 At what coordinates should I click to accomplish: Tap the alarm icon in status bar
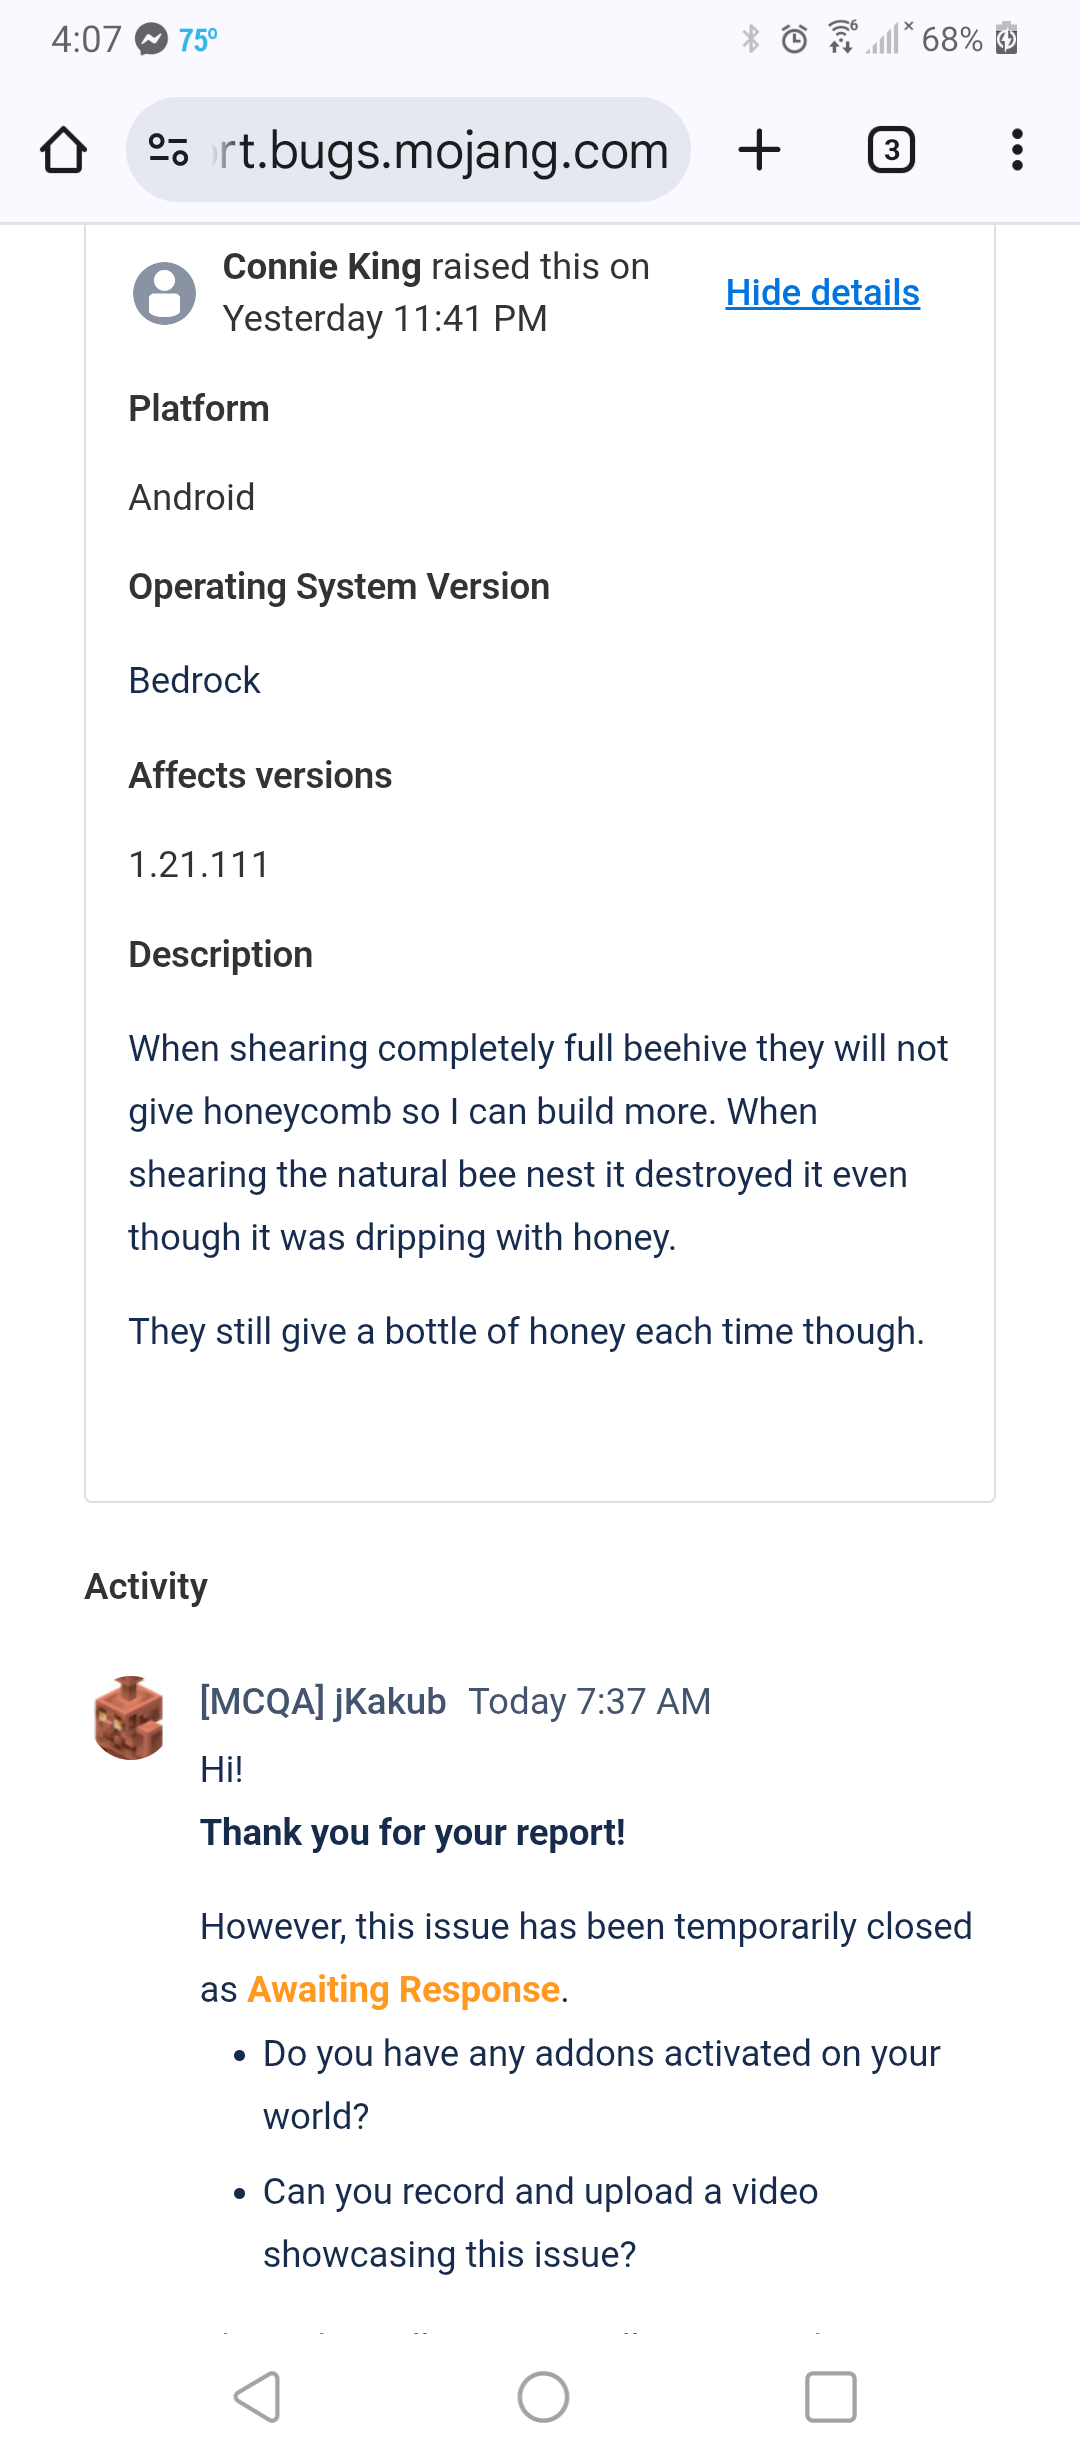pos(794,39)
